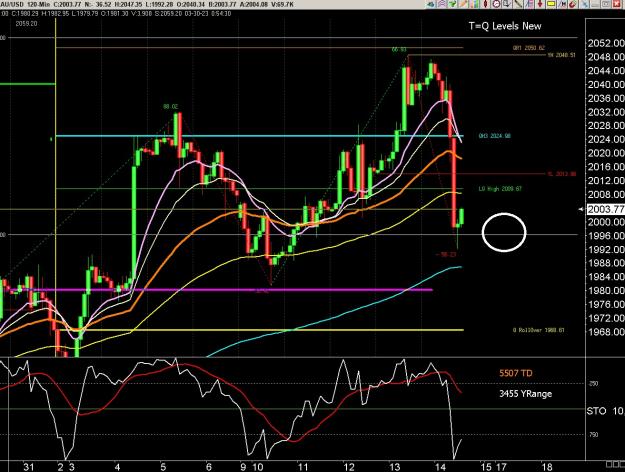Viewport: 625px width, 472px height.
Task: Click the box with downward arrow icon
Action: (507, 4)
